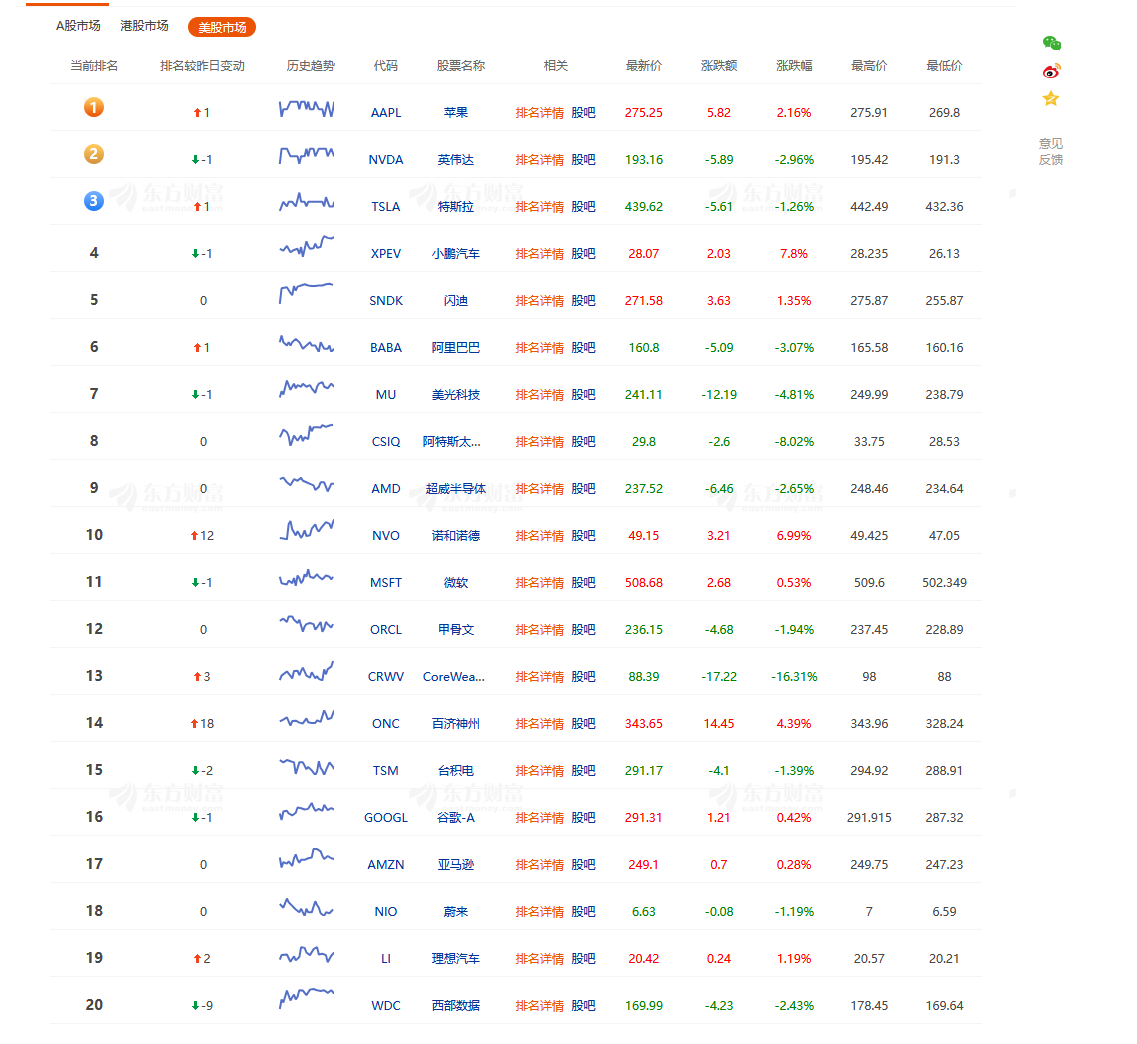Click the 最低价 column header
Screen dimensions: 1137x1044
click(944, 66)
